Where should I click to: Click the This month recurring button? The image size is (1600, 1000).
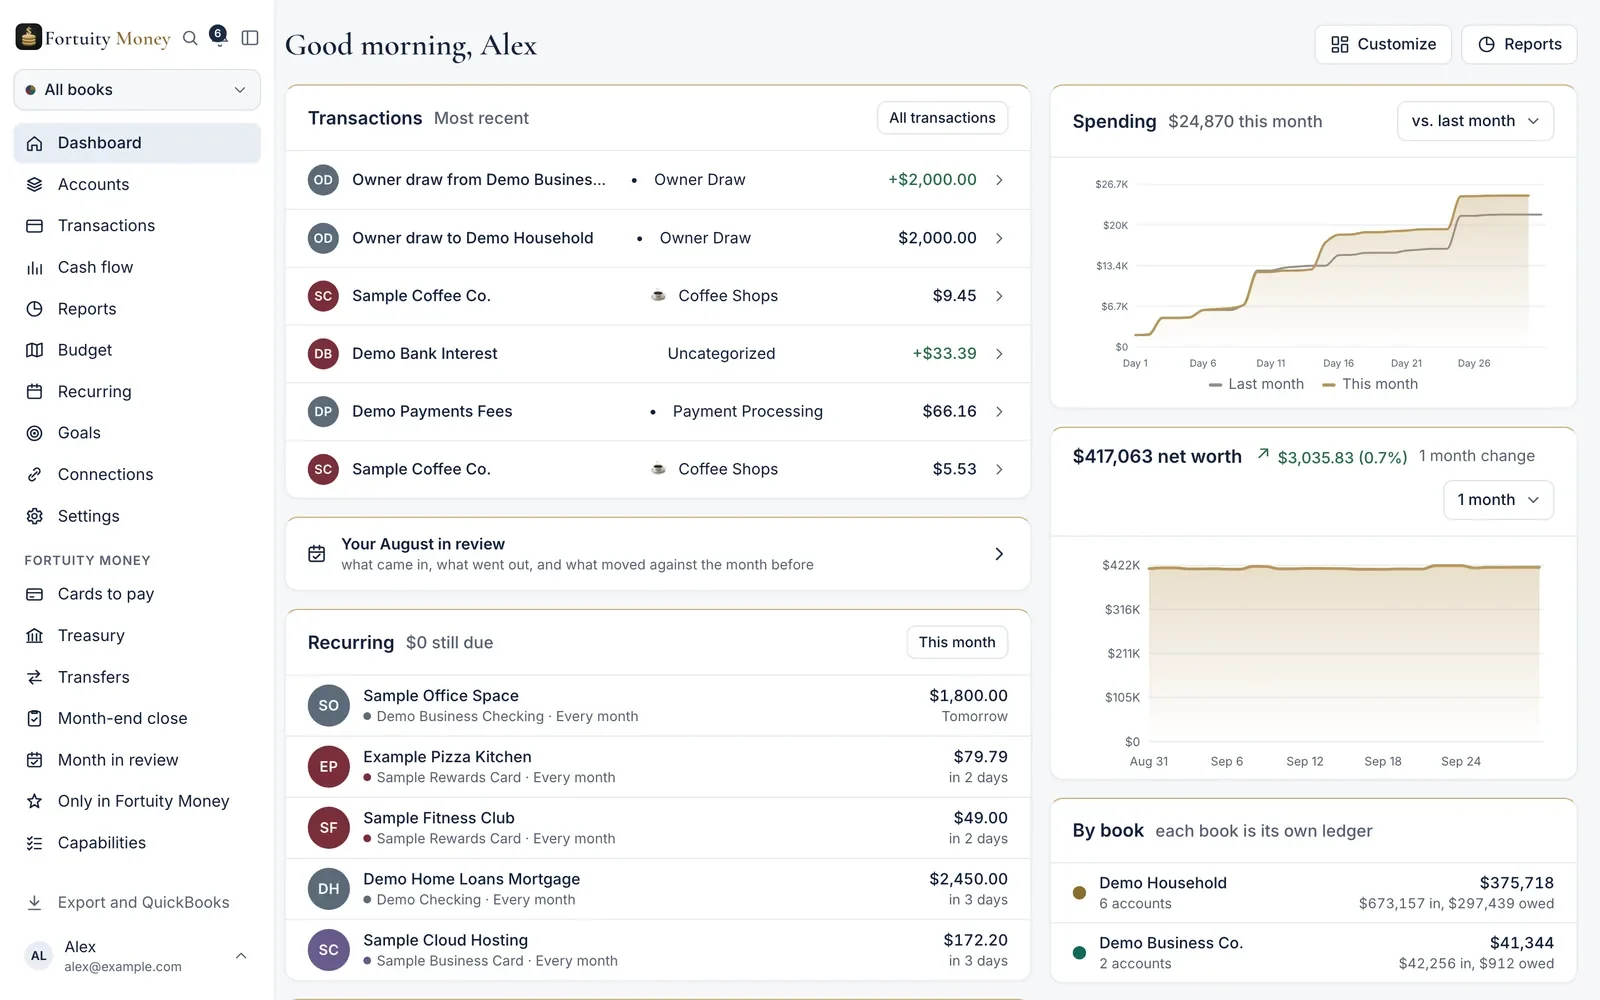(957, 642)
